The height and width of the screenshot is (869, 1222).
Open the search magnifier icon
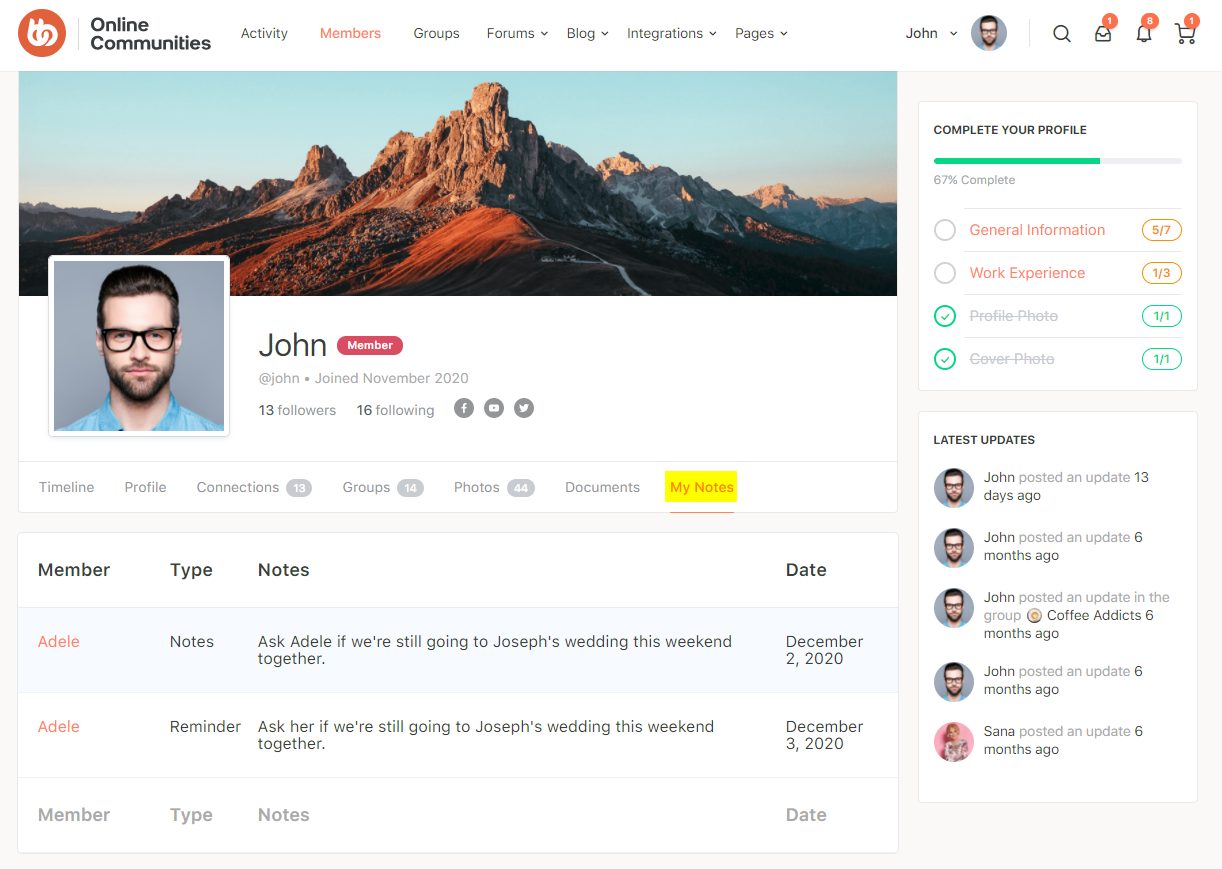tap(1062, 34)
